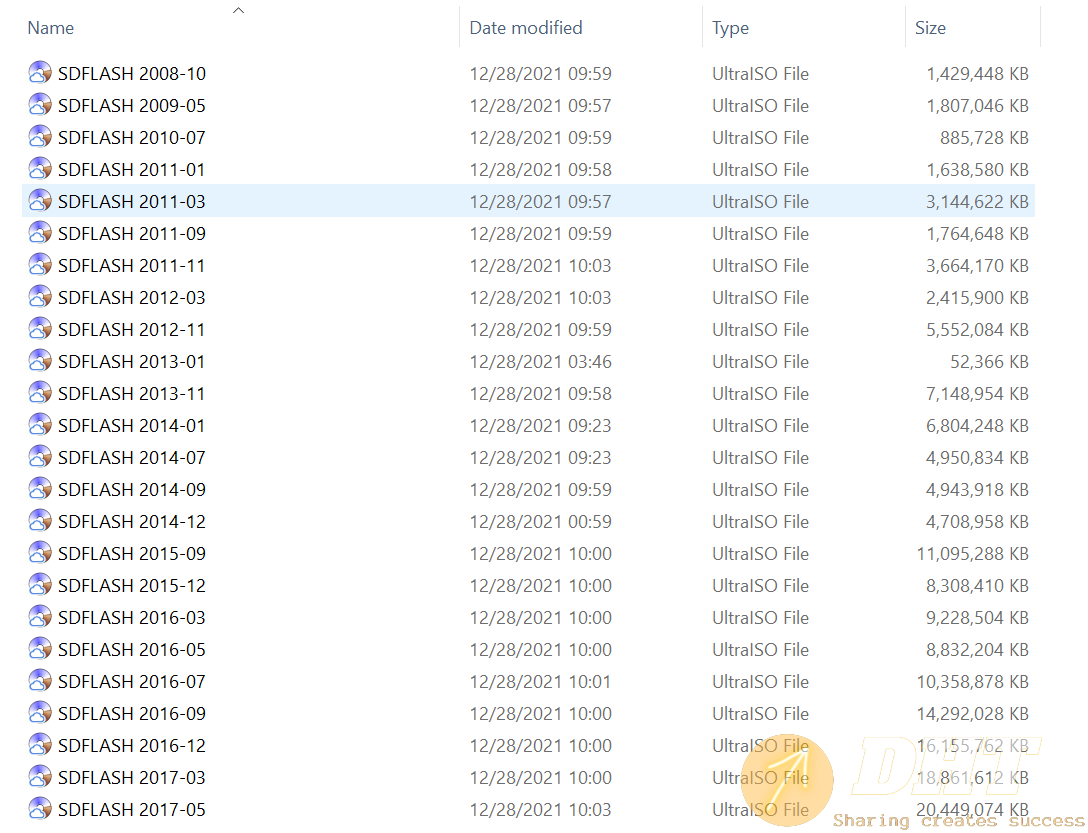The height and width of the screenshot is (833, 1088).
Task: Click the SDFLASH 2017-05 disc icon
Action: [40, 809]
